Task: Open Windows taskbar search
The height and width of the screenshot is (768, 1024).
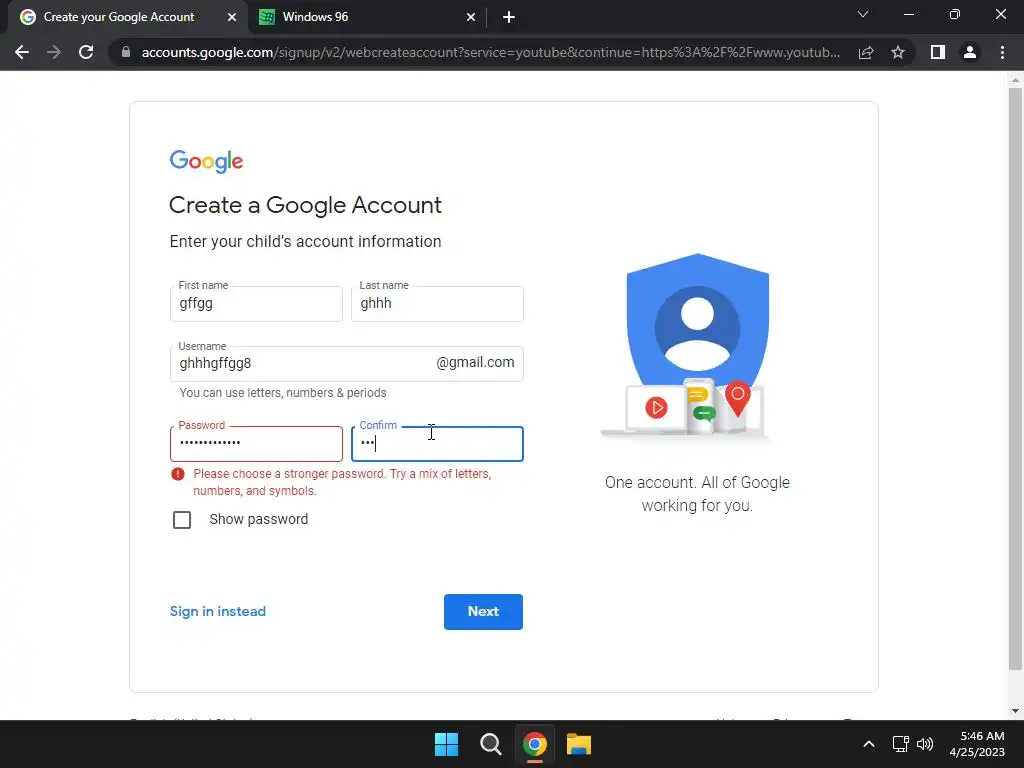Action: (490, 744)
